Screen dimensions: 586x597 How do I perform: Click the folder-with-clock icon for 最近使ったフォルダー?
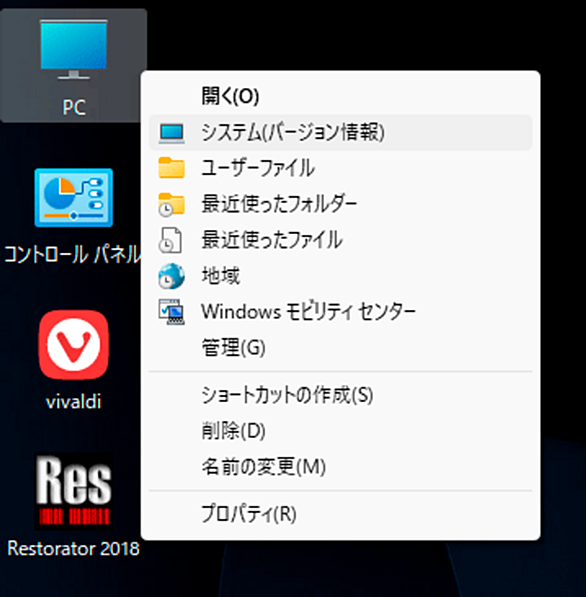172,204
